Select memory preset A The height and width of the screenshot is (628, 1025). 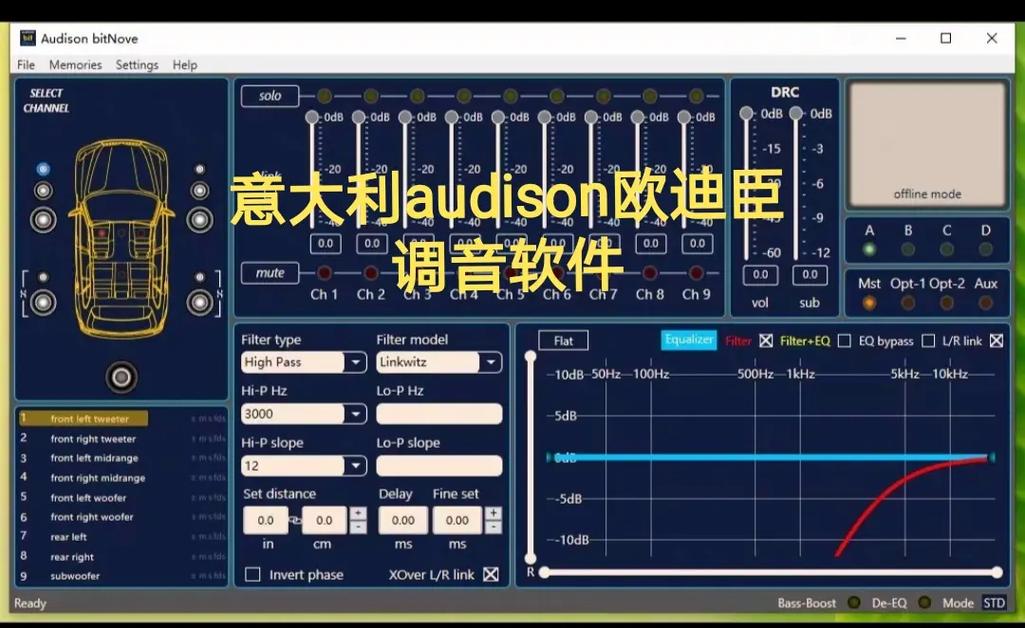pyautogui.click(x=869, y=249)
